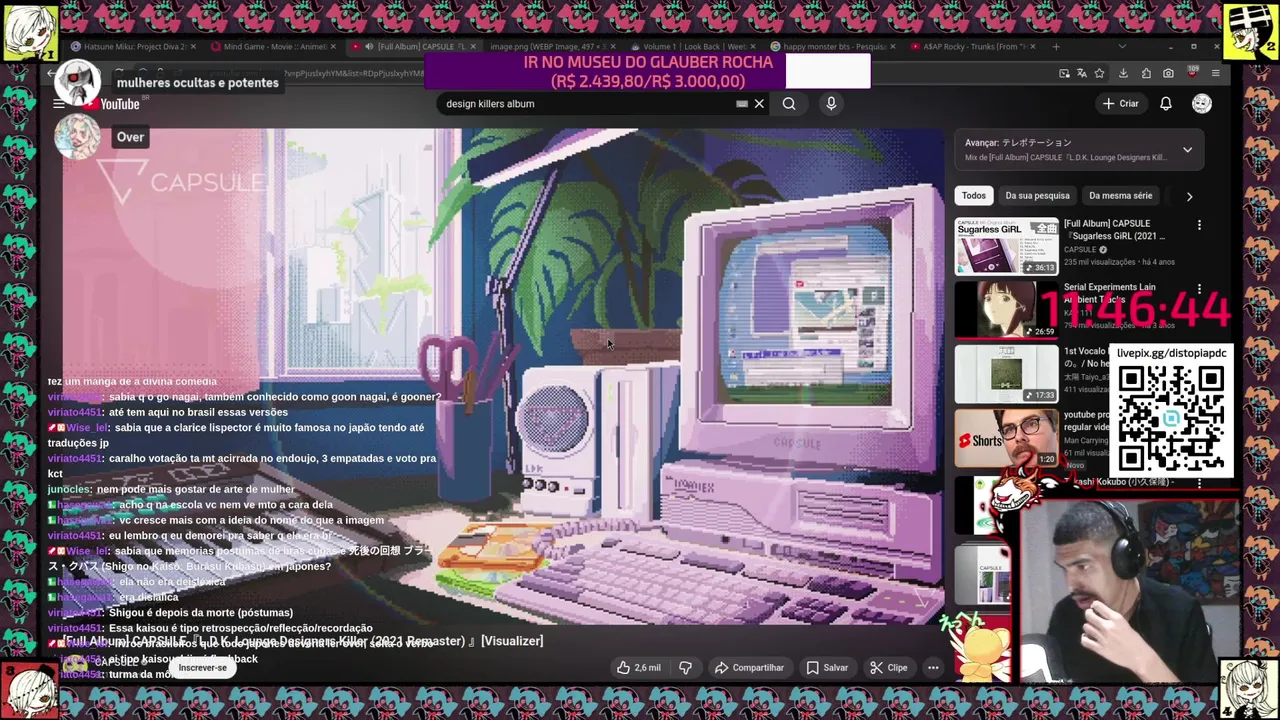Open the YouTube account avatar menu
This screenshot has width=1280, height=720.
point(1202,104)
